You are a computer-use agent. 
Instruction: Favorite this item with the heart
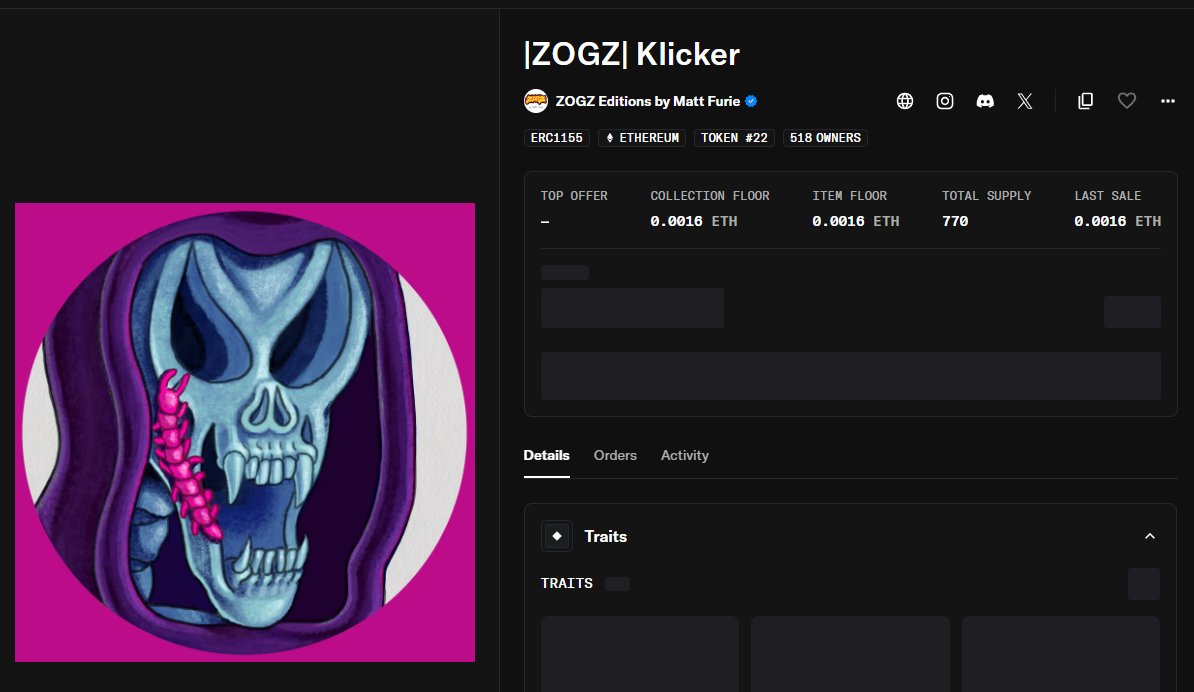pyautogui.click(x=1127, y=100)
